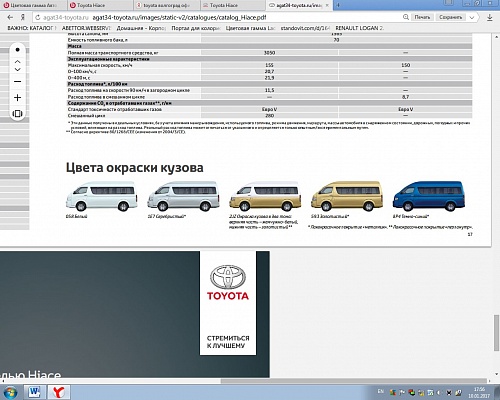The width and height of the screenshot is (500, 400).
Task: Click 'Полная масса транспортного средства' row label
Action: (x=113, y=53)
